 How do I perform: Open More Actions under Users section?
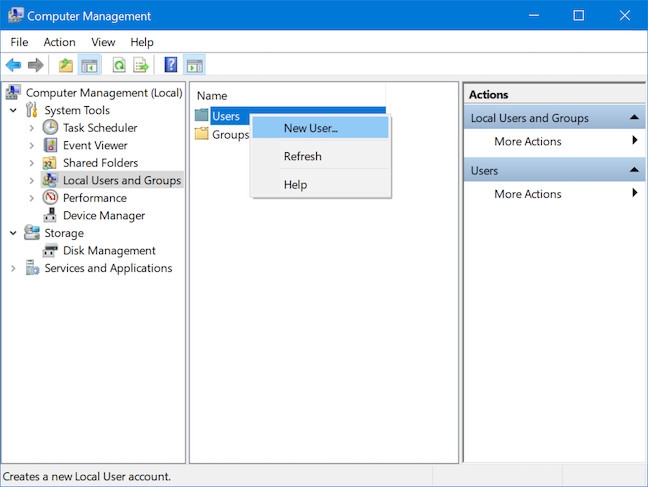tap(528, 194)
